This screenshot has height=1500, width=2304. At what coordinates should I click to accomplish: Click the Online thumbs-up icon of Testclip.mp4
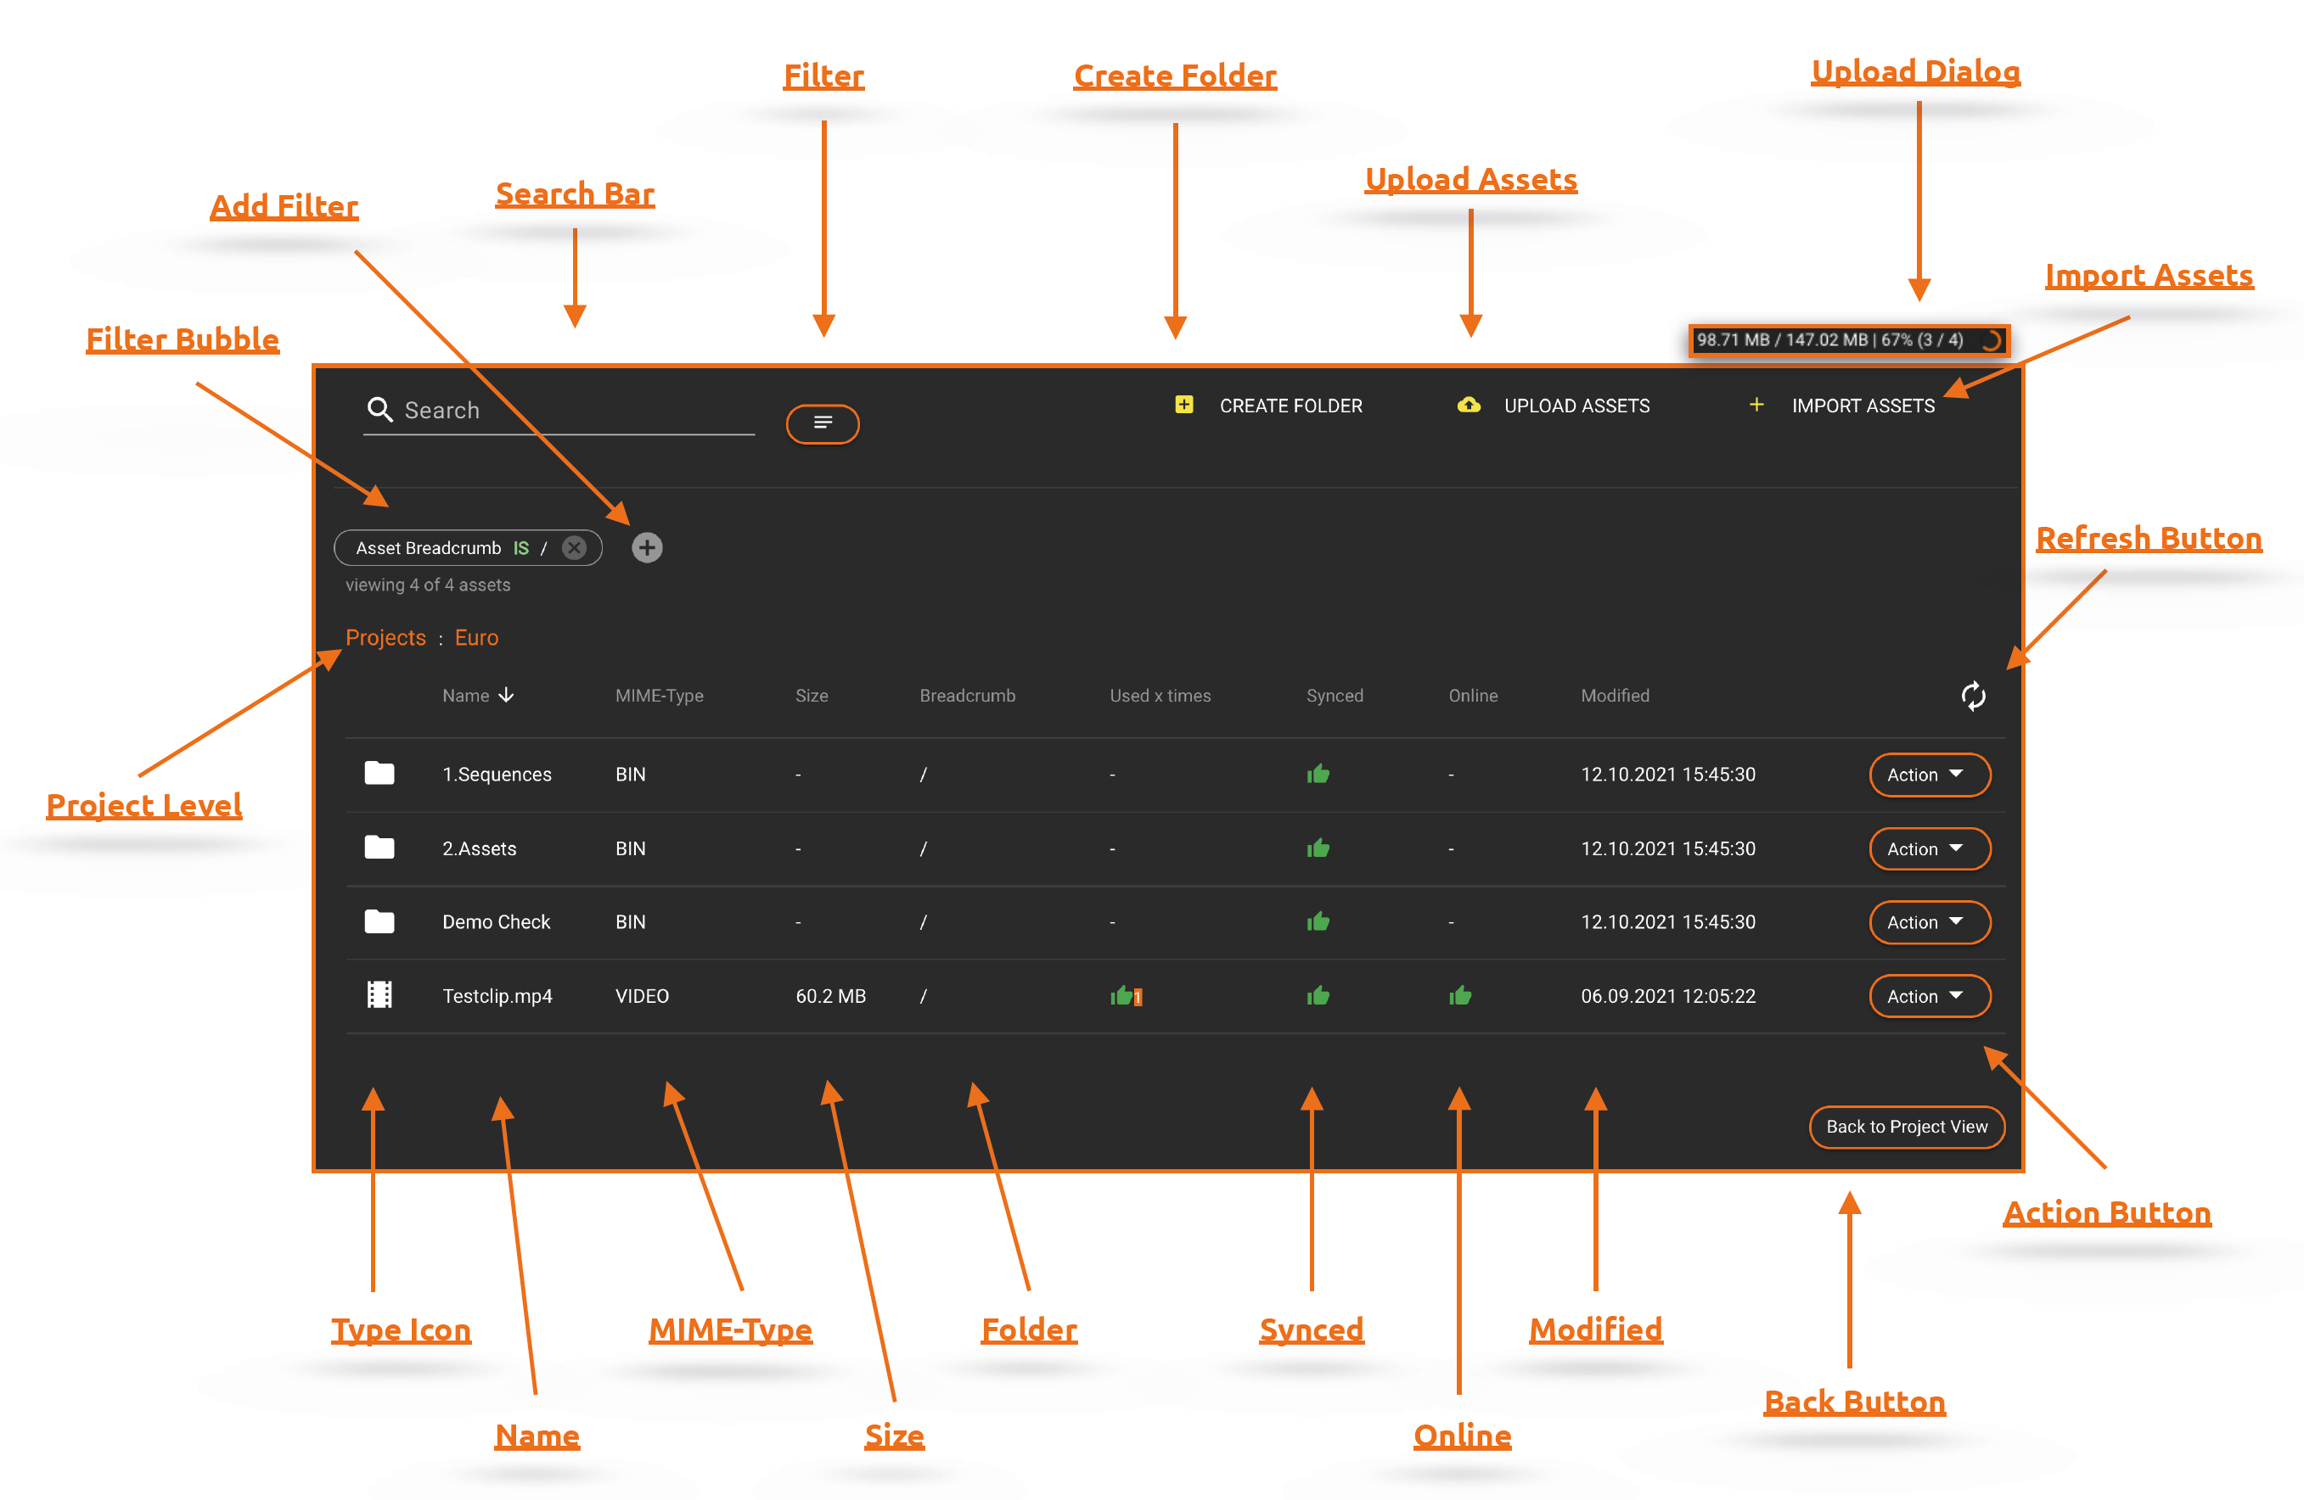pos(1460,995)
